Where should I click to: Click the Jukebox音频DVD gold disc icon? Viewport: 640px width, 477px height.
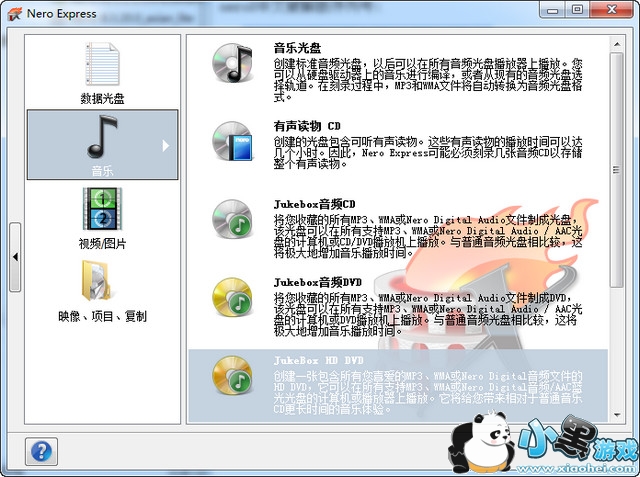(232, 297)
